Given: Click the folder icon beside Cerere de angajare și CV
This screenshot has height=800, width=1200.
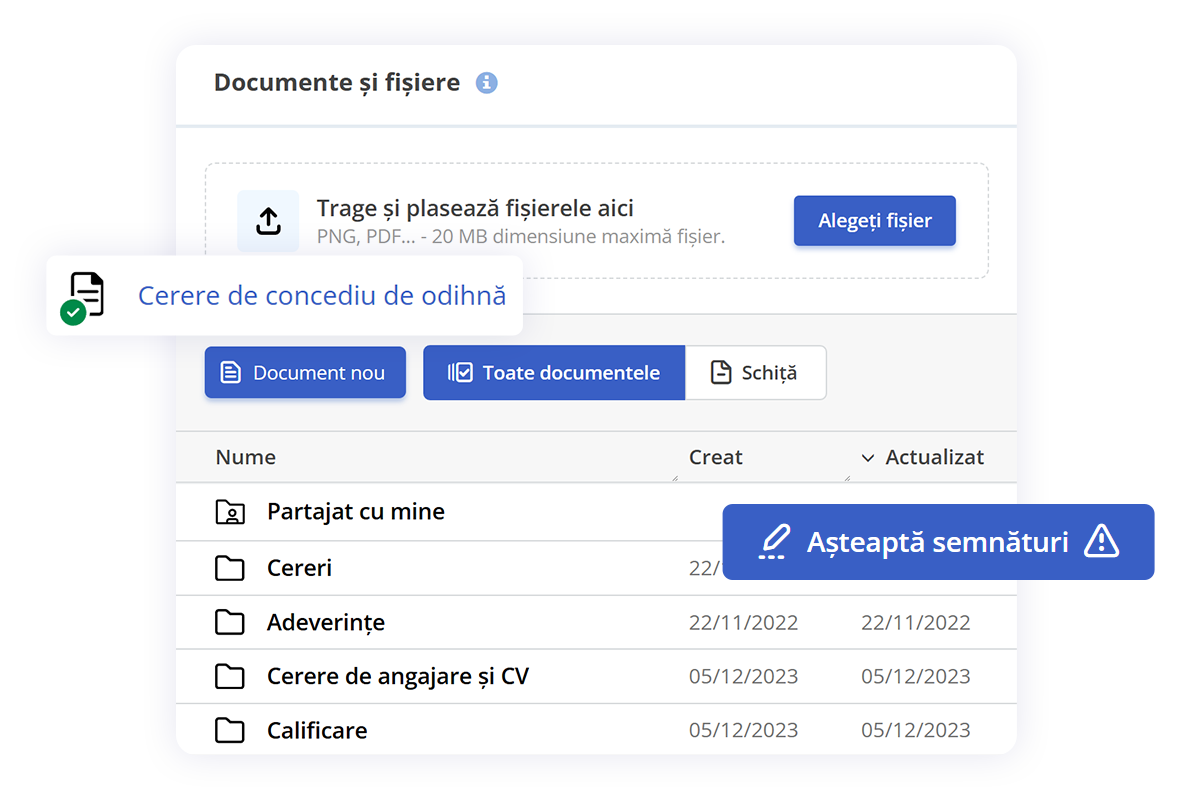Looking at the screenshot, I should (230, 677).
